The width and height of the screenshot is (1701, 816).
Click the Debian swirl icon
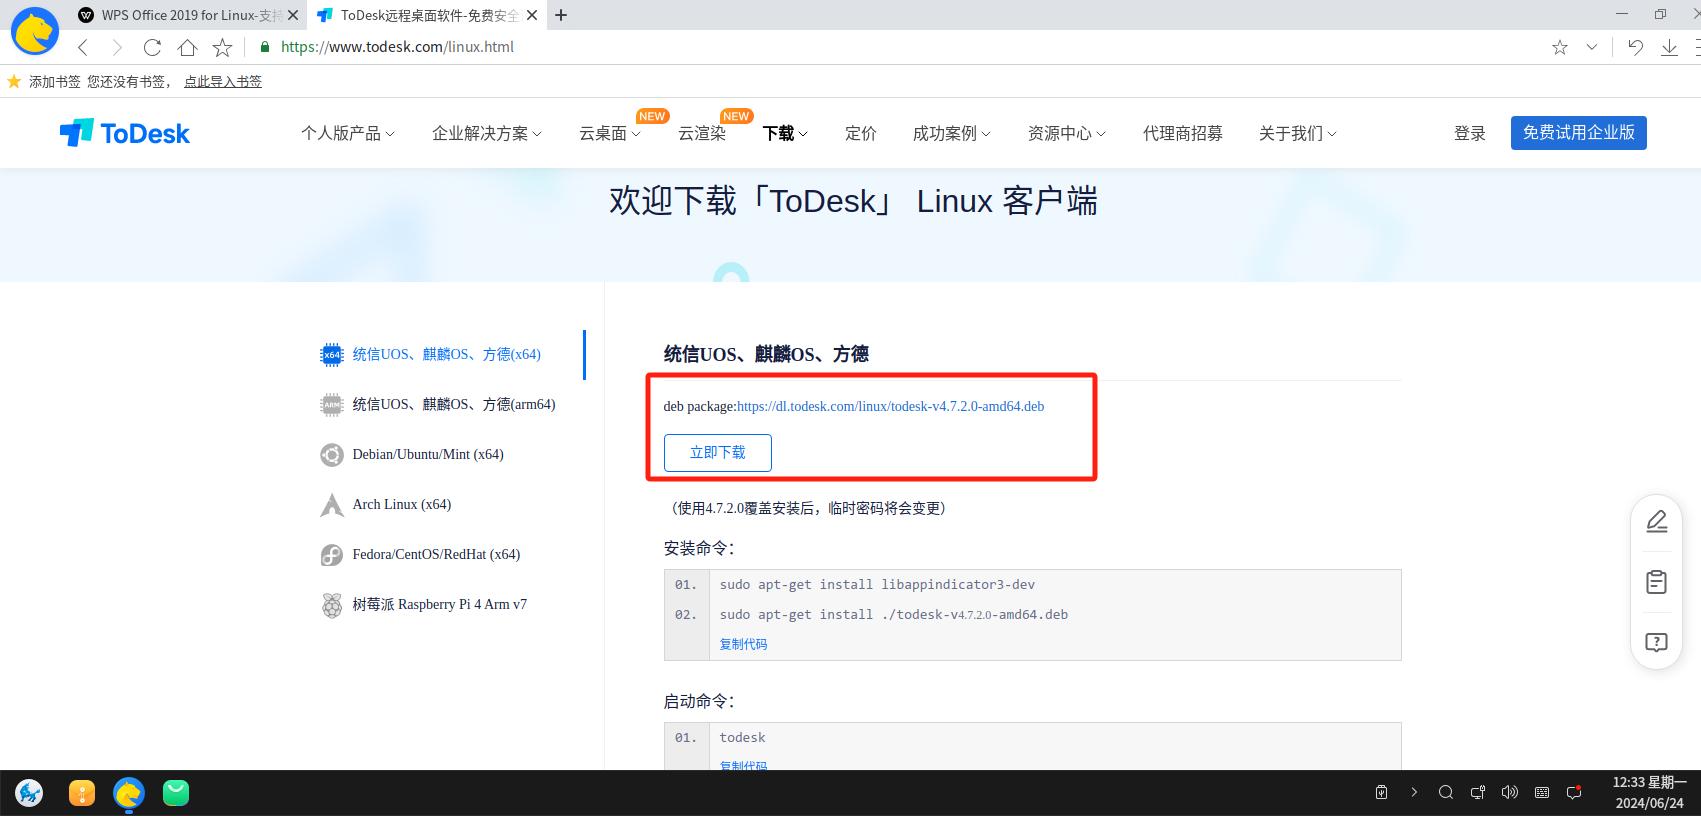(331, 455)
